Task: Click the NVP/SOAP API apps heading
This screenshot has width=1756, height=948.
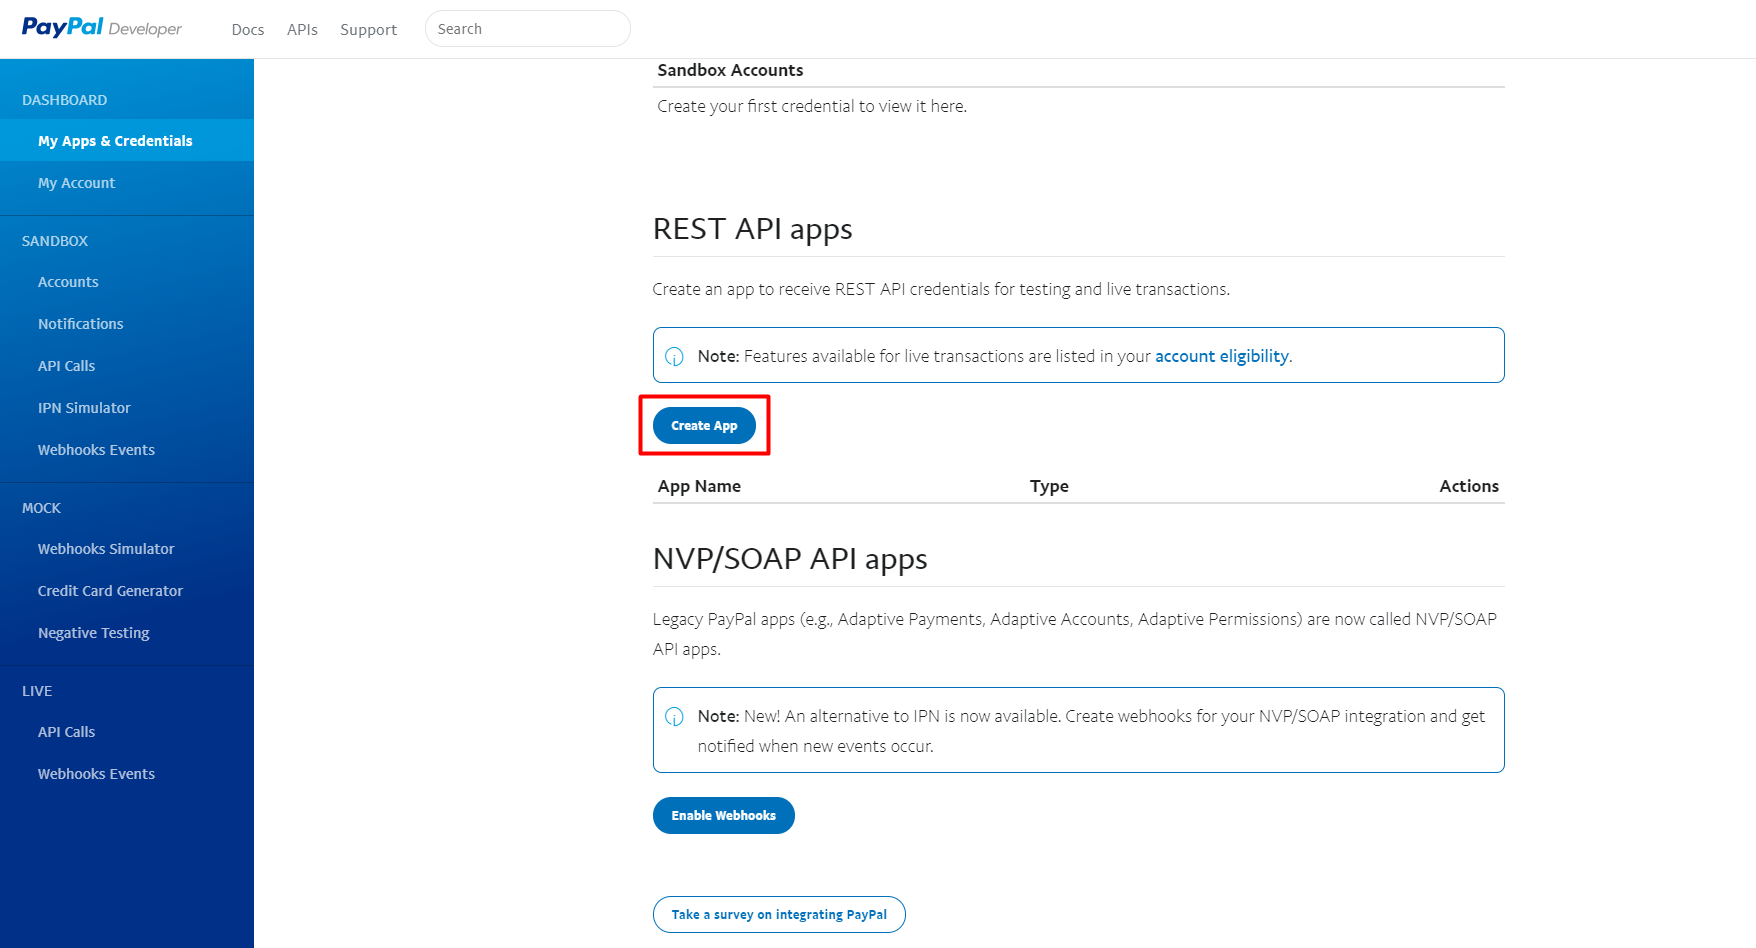Action: [x=790, y=559]
